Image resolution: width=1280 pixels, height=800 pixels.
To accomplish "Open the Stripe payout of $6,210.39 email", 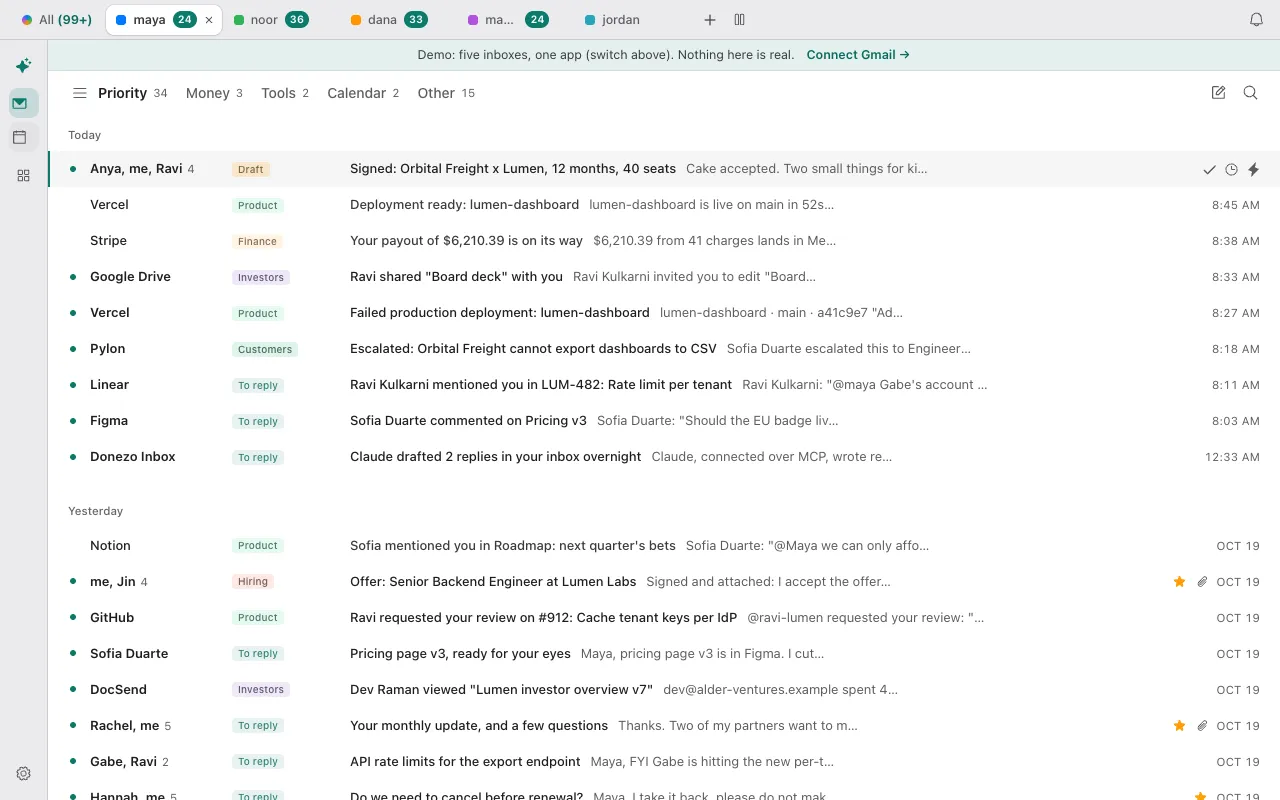I will 664,241.
